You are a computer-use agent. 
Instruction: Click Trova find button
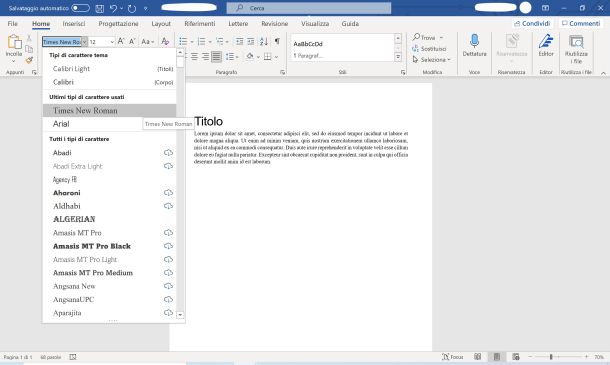[x=424, y=38]
